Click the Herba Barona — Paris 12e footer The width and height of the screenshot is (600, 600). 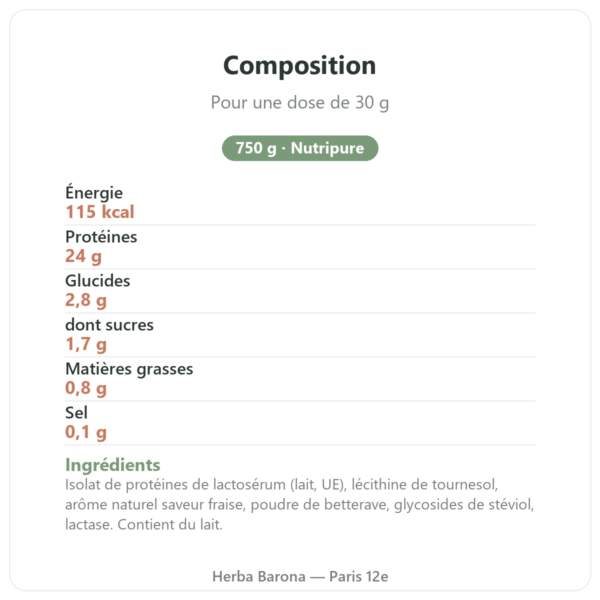[x=300, y=577]
